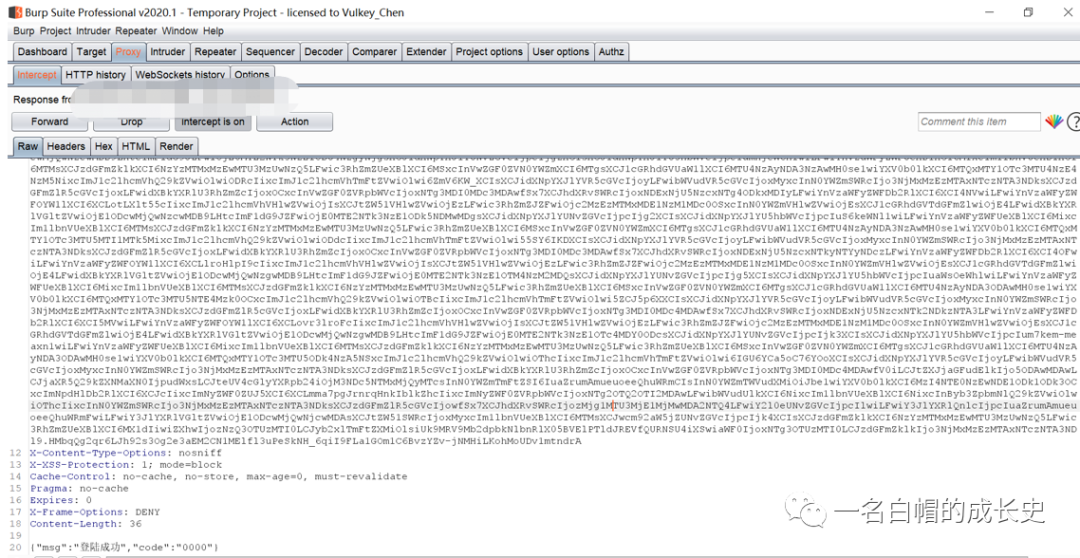Select the Intercept sub-tab
Image resolution: width=1080 pixels, height=558 pixels.
point(37,74)
